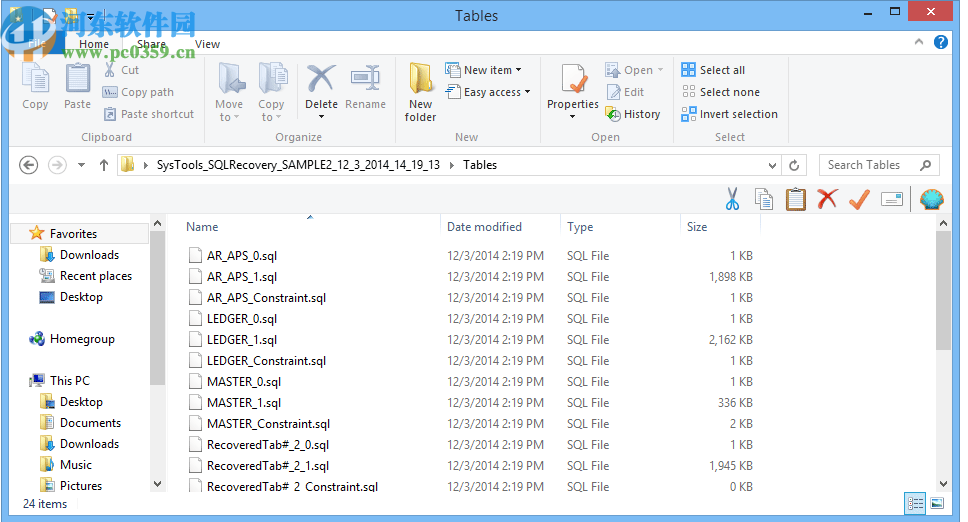Click Paste shortcut command

(x=149, y=114)
